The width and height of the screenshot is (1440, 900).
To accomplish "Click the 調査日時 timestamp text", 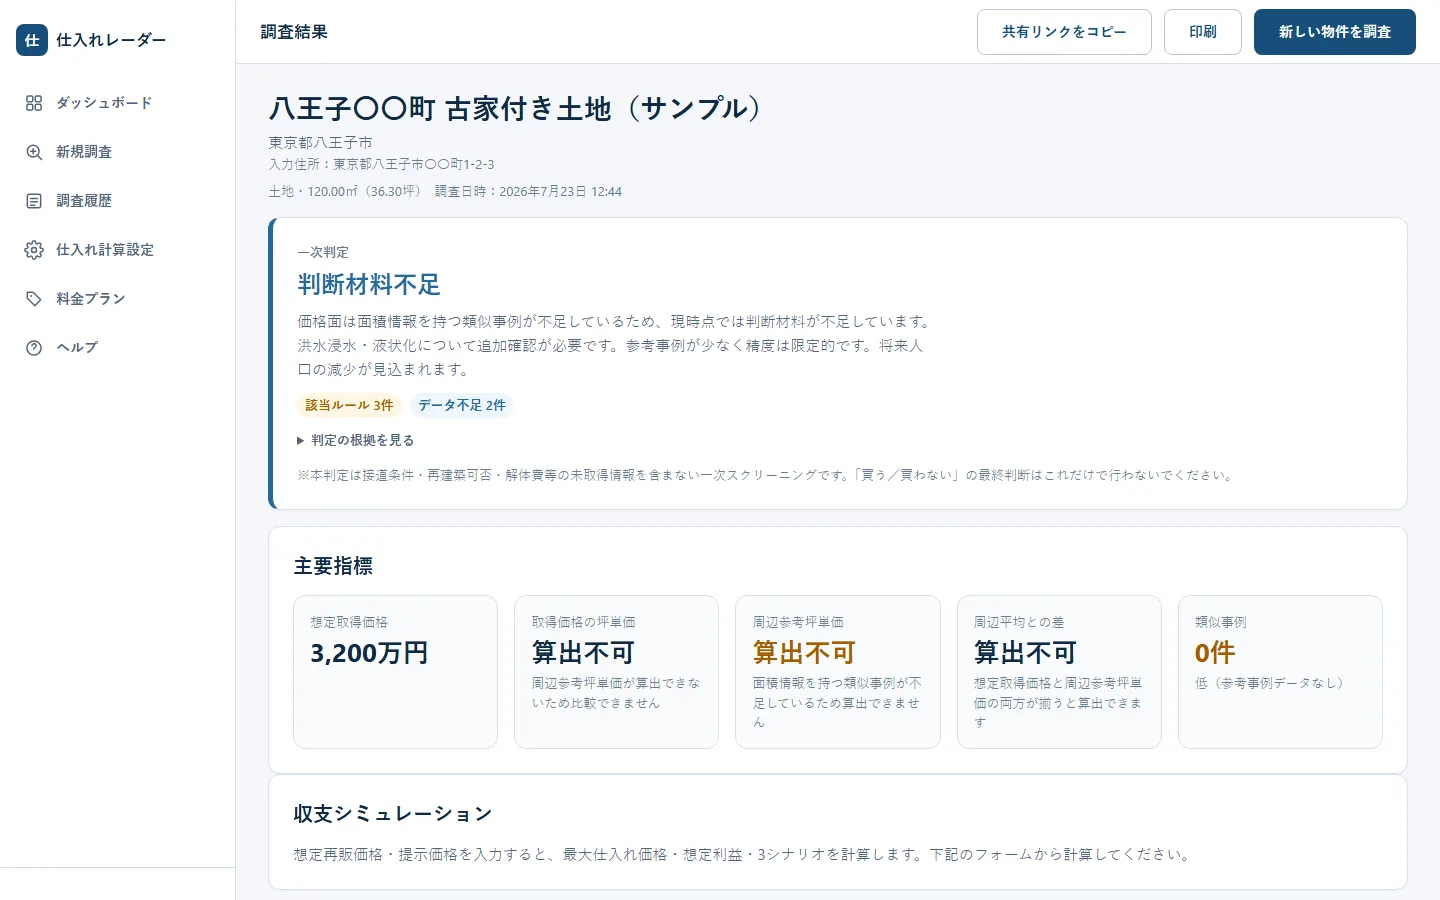I will coord(528,191).
